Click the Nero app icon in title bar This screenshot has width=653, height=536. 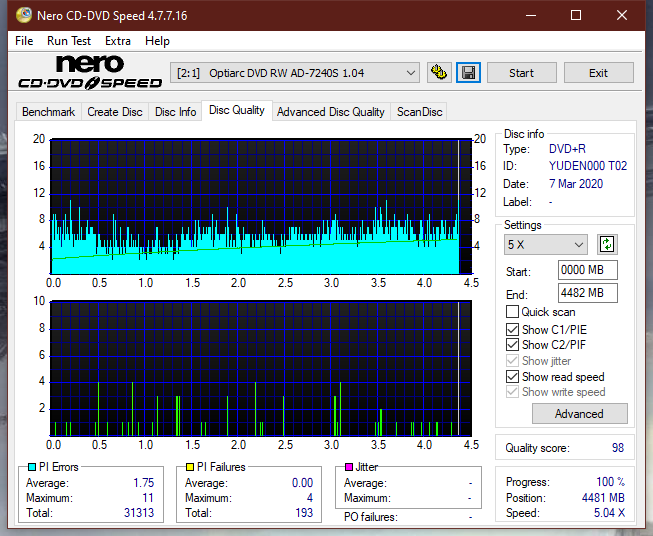coord(24,15)
